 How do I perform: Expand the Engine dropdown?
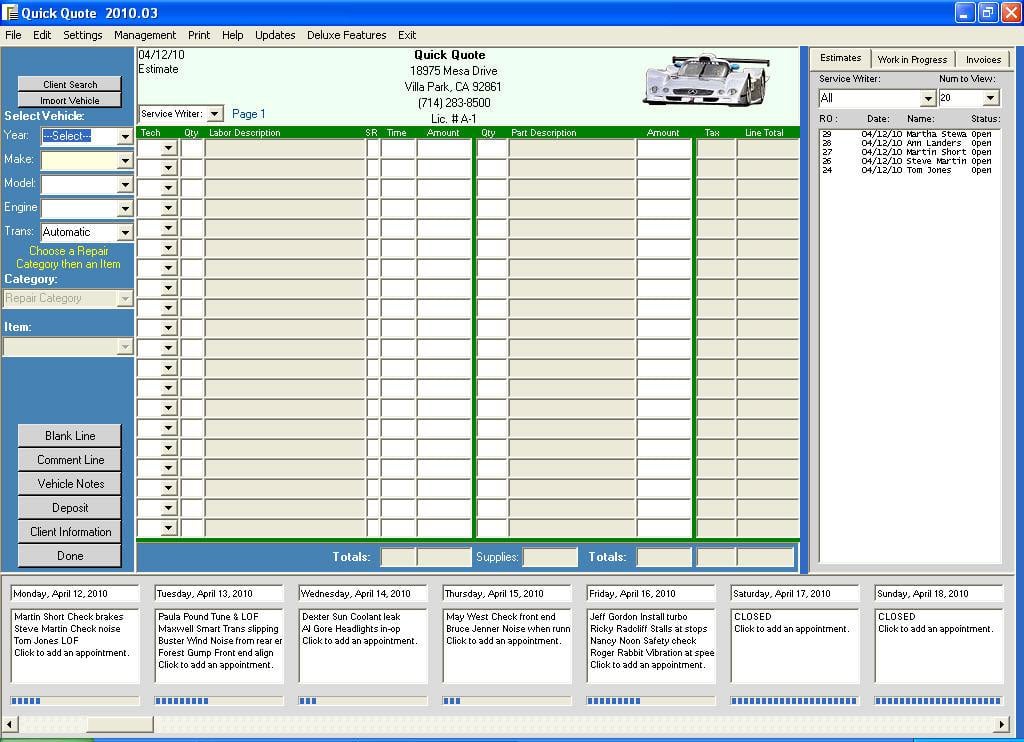tap(125, 209)
